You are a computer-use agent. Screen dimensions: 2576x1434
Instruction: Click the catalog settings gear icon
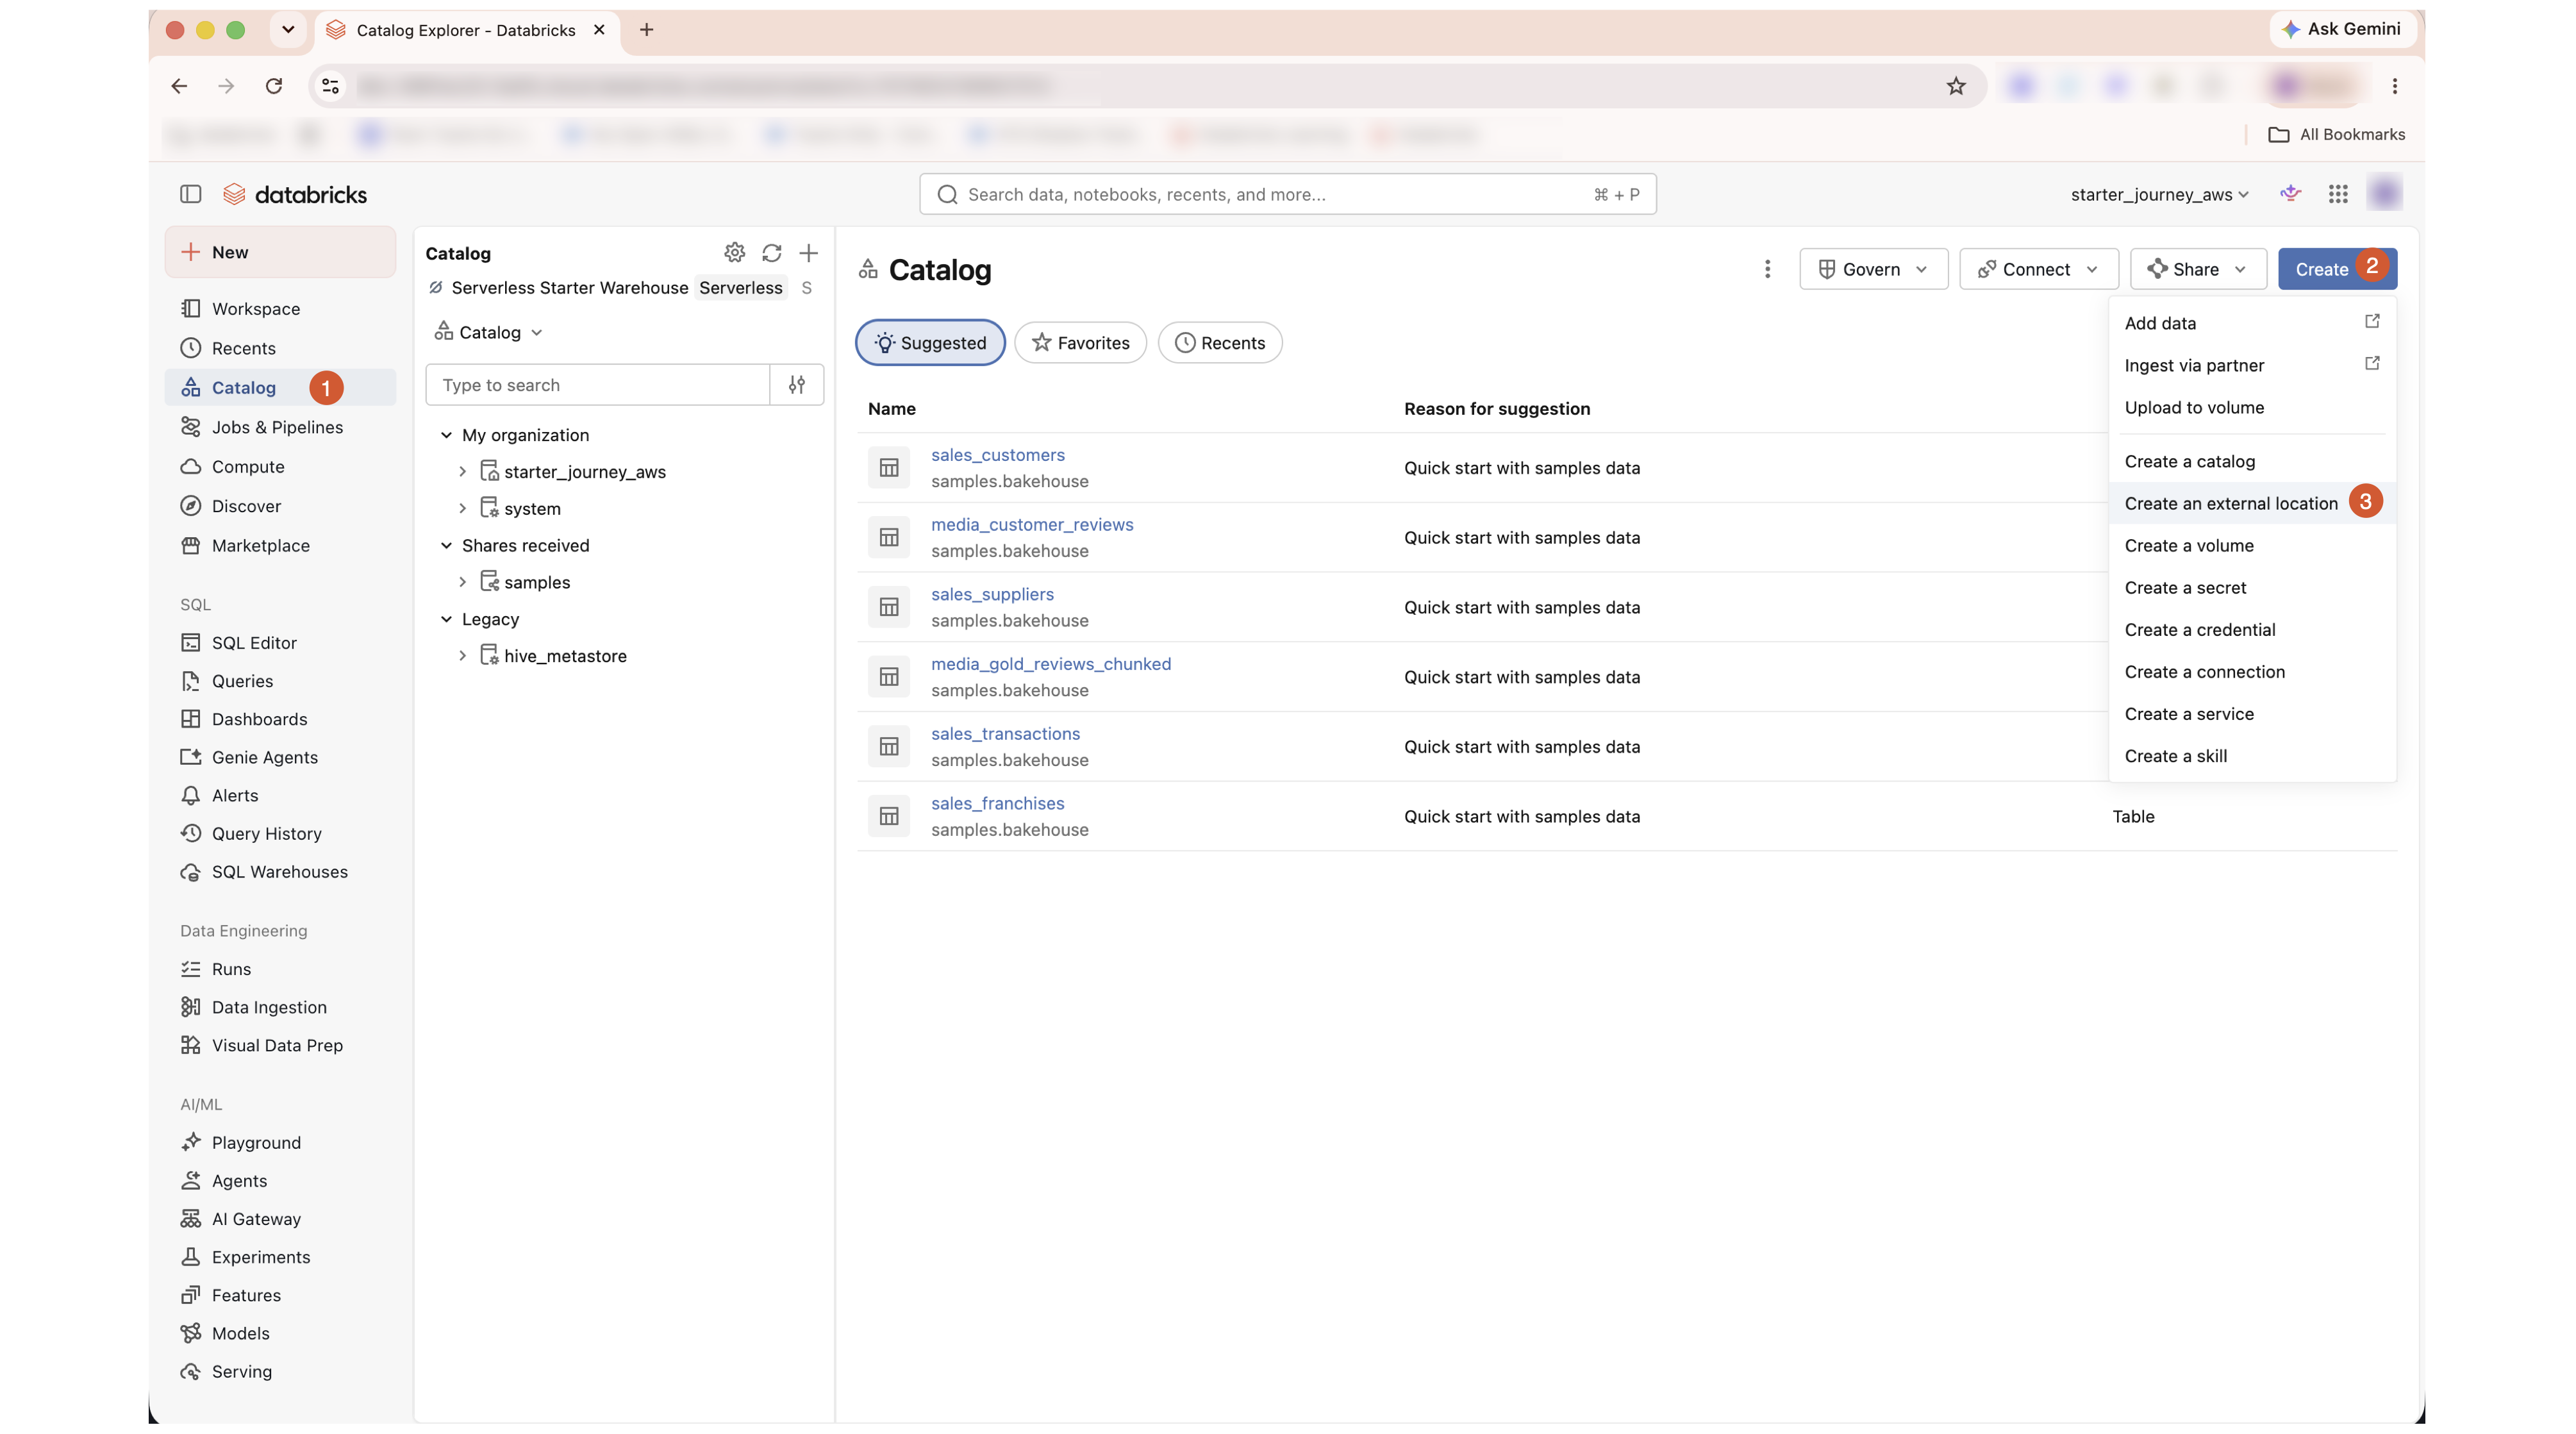click(x=734, y=253)
